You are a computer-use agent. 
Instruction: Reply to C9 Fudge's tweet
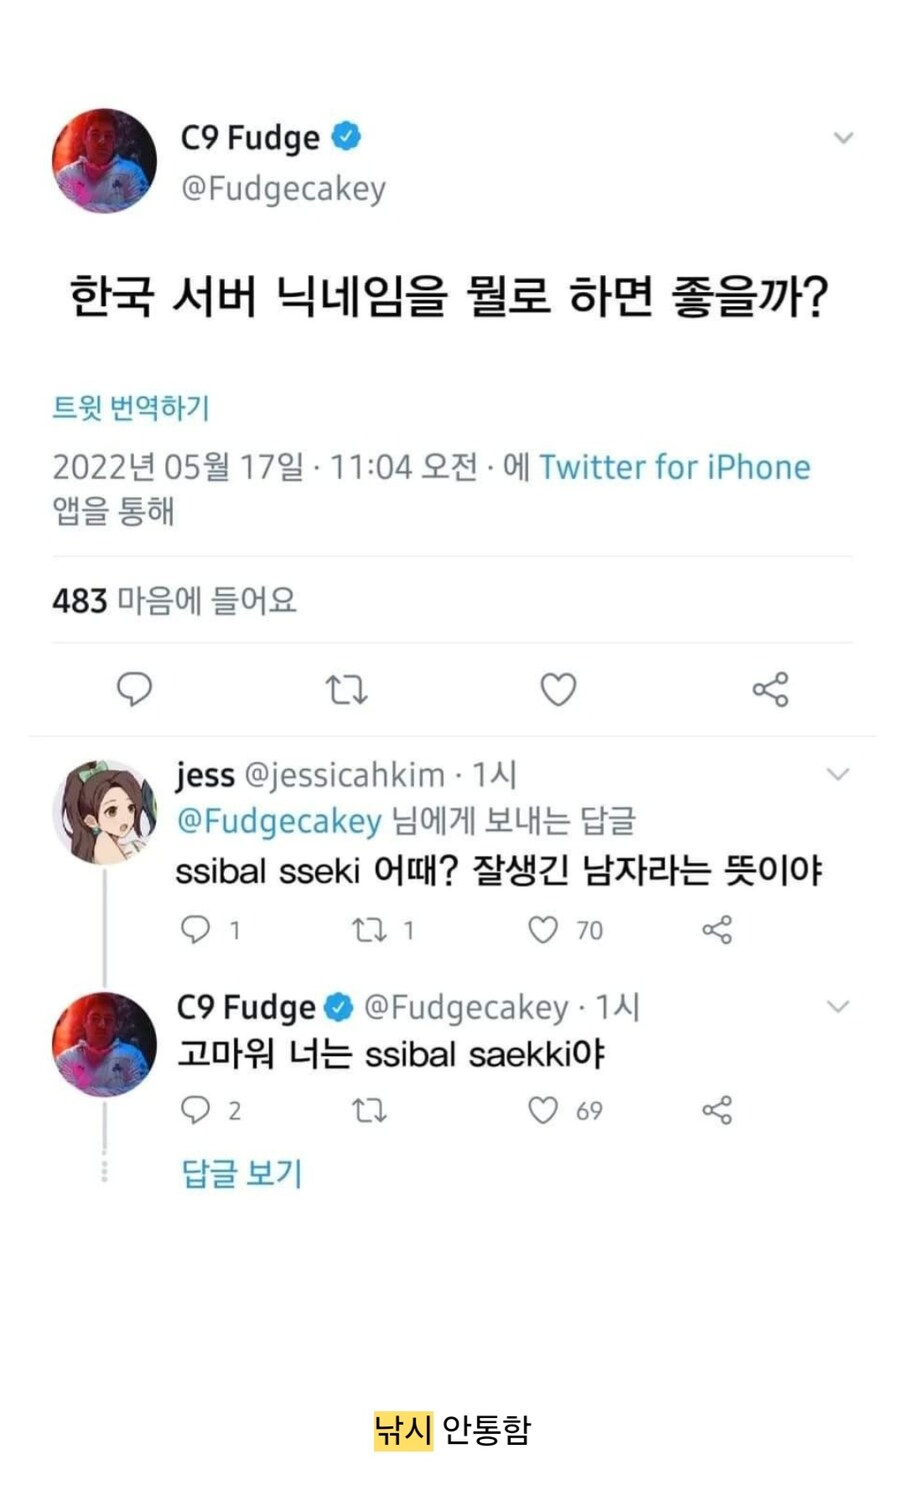tap(133, 689)
